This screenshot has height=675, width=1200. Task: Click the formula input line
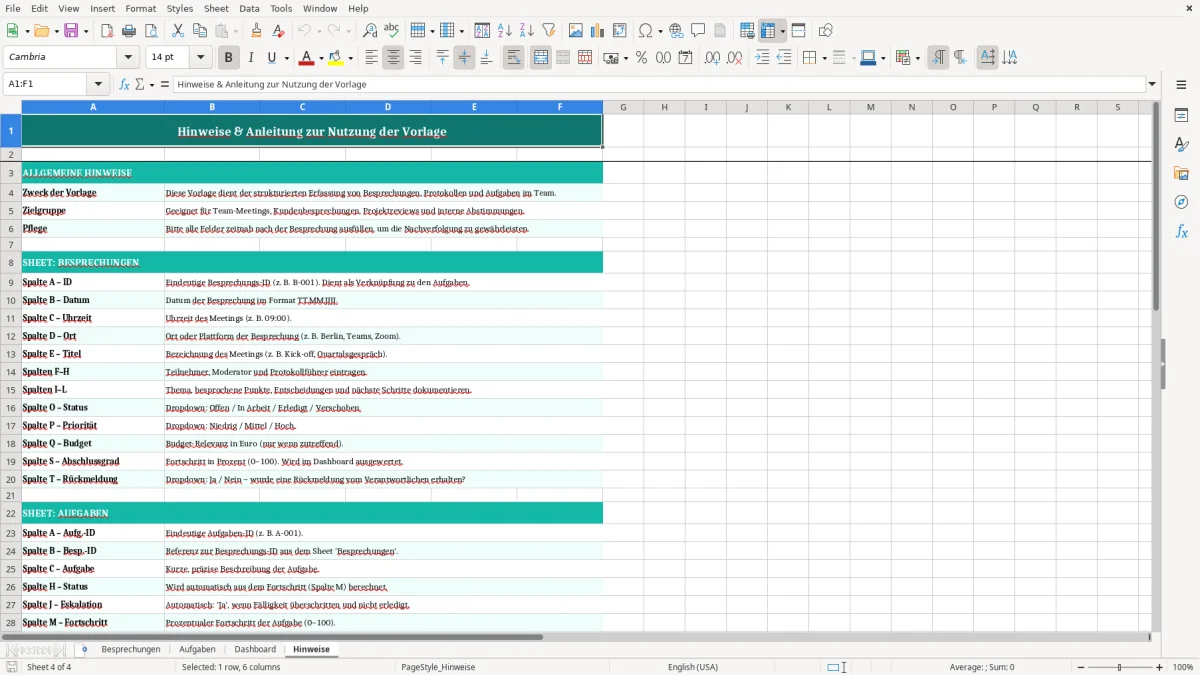[x=659, y=84]
